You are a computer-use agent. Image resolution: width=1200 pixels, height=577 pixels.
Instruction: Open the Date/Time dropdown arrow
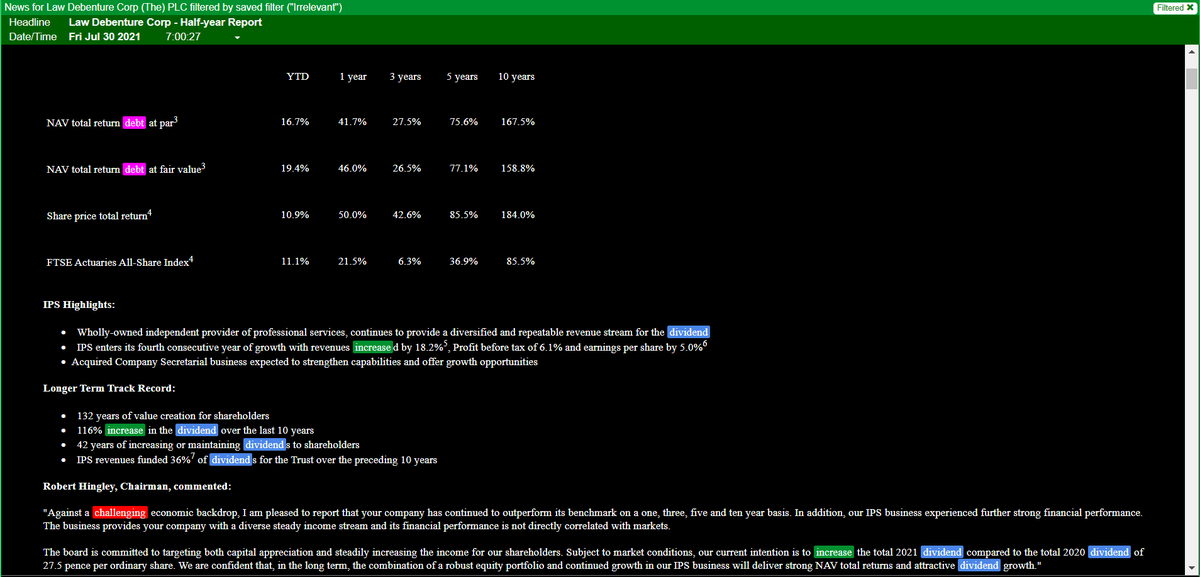237,38
